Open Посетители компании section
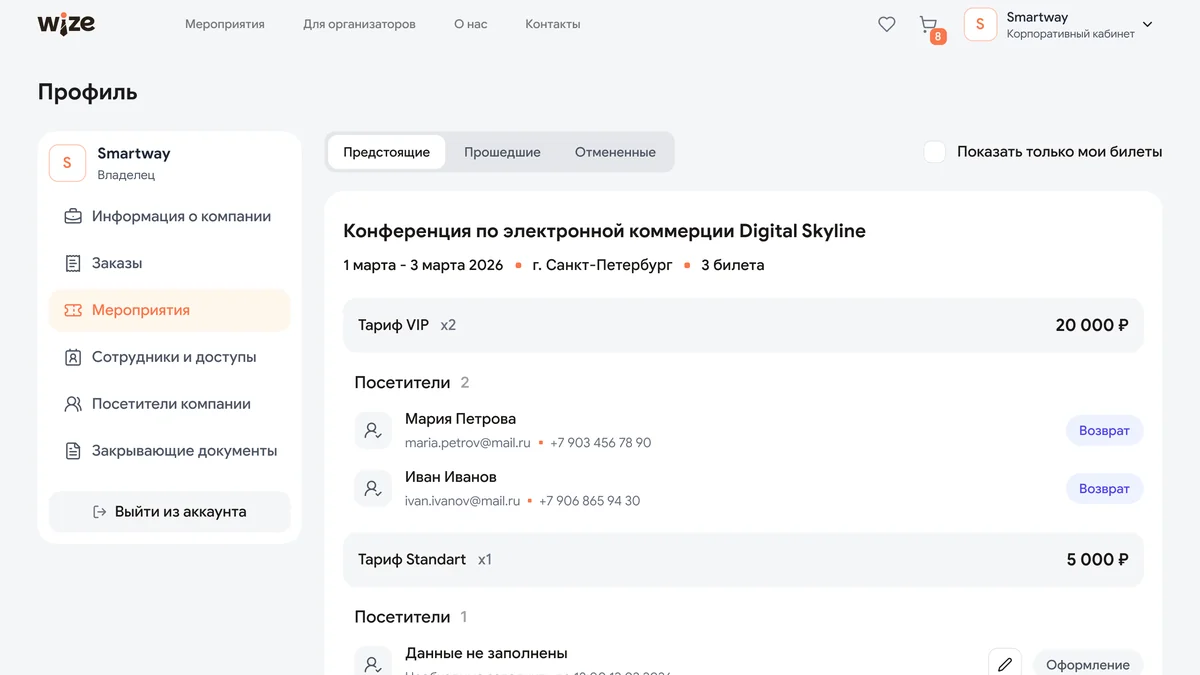This screenshot has height=675, width=1200. (x=170, y=404)
